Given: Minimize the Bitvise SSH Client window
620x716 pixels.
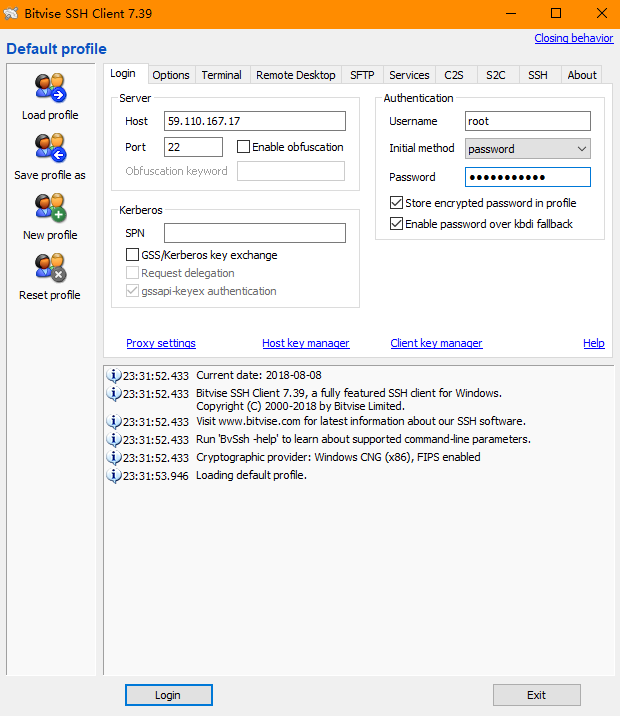Looking at the screenshot, I should click(511, 14).
